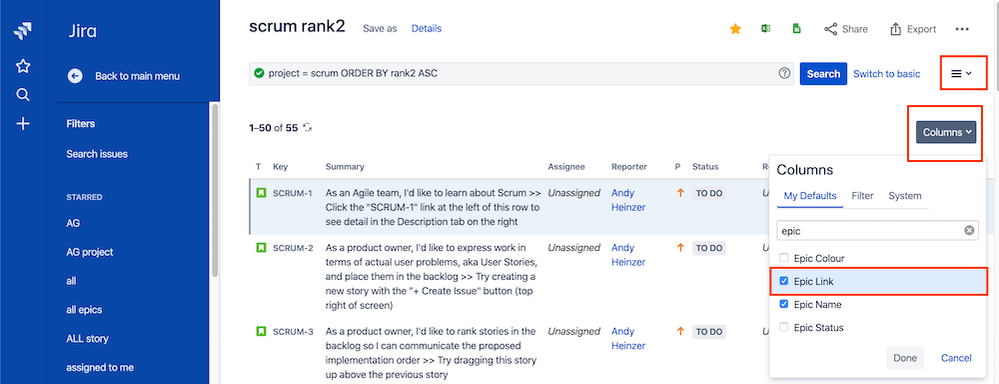Click Done in Columns panel
Image resolution: width=999 pixels, height=384 pixels.
(x=905, y=358)
